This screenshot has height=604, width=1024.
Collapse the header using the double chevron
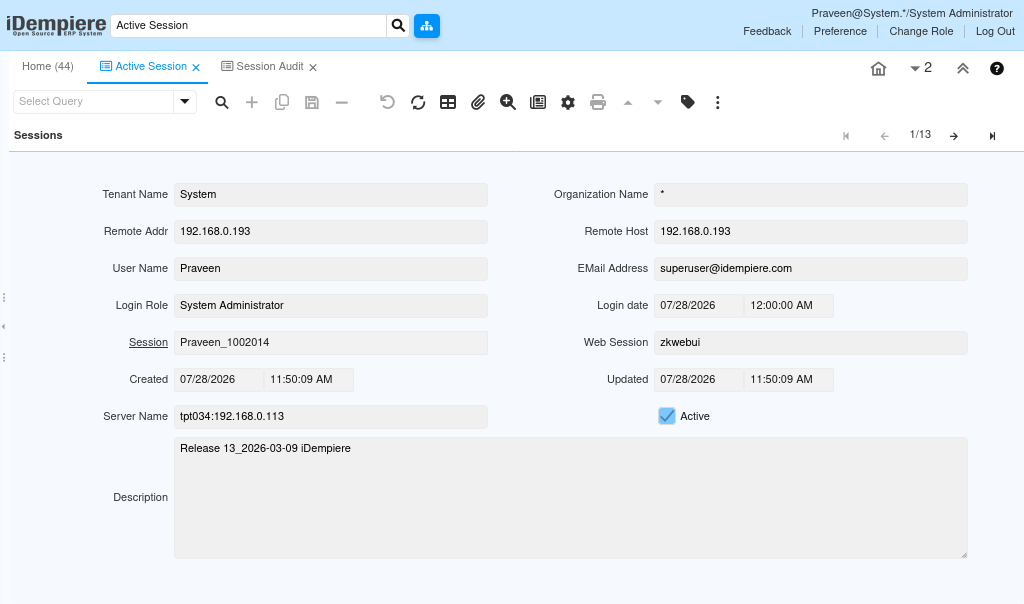pyautogui.click(x=963, y=69)
